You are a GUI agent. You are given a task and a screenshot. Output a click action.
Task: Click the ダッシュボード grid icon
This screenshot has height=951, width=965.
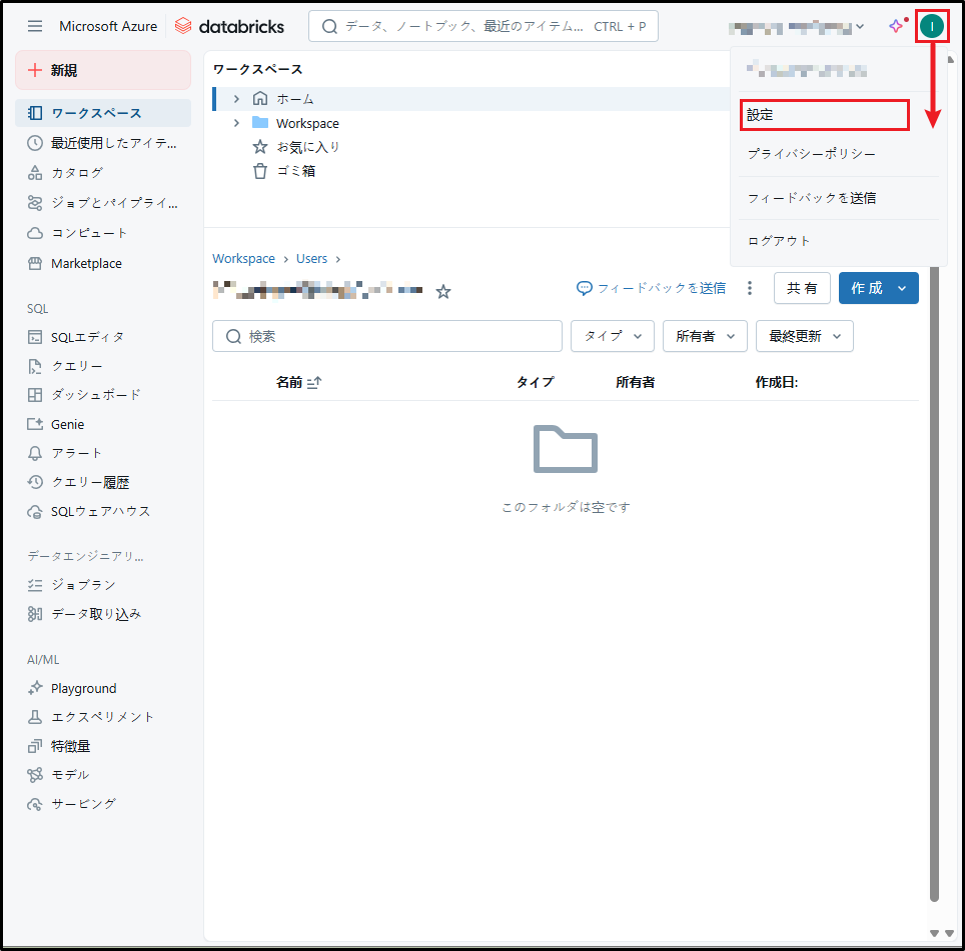click(x=35, y=395)
